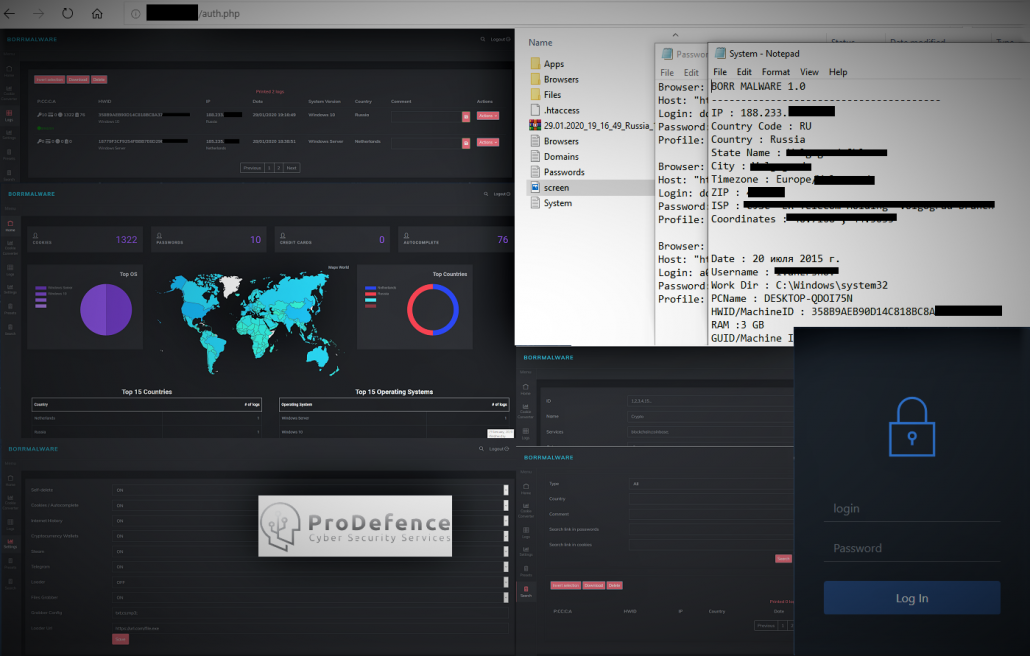Click the Top Countries donut chart
The image size is (1030, 656).
(x=433, y=309)
